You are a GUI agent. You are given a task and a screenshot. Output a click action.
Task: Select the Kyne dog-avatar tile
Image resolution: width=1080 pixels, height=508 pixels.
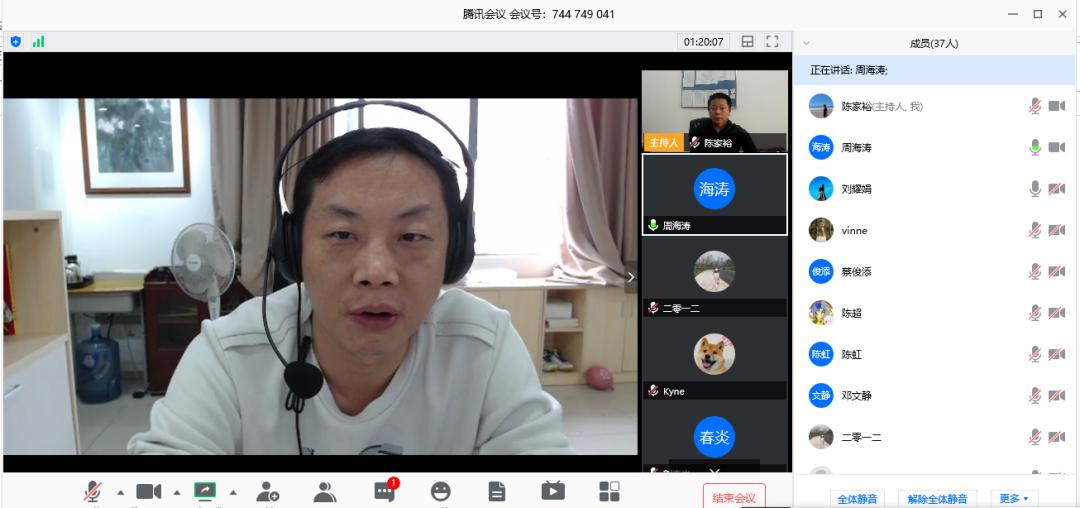pyautogui.click(x=715, y=360)
